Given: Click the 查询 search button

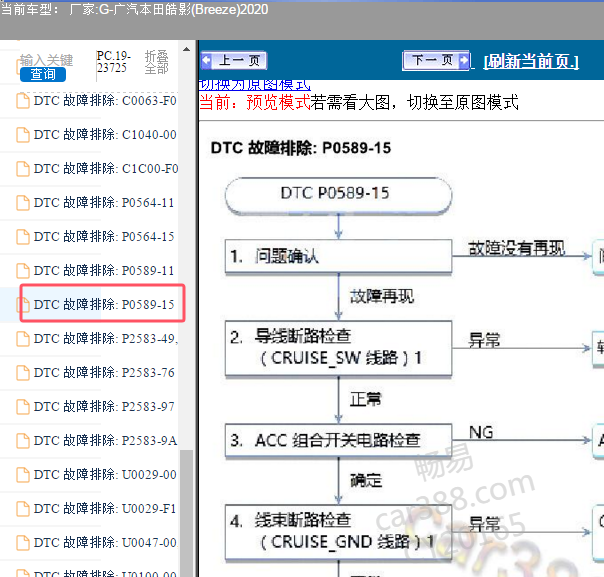Looking at the screenshot, I should 43,74.
